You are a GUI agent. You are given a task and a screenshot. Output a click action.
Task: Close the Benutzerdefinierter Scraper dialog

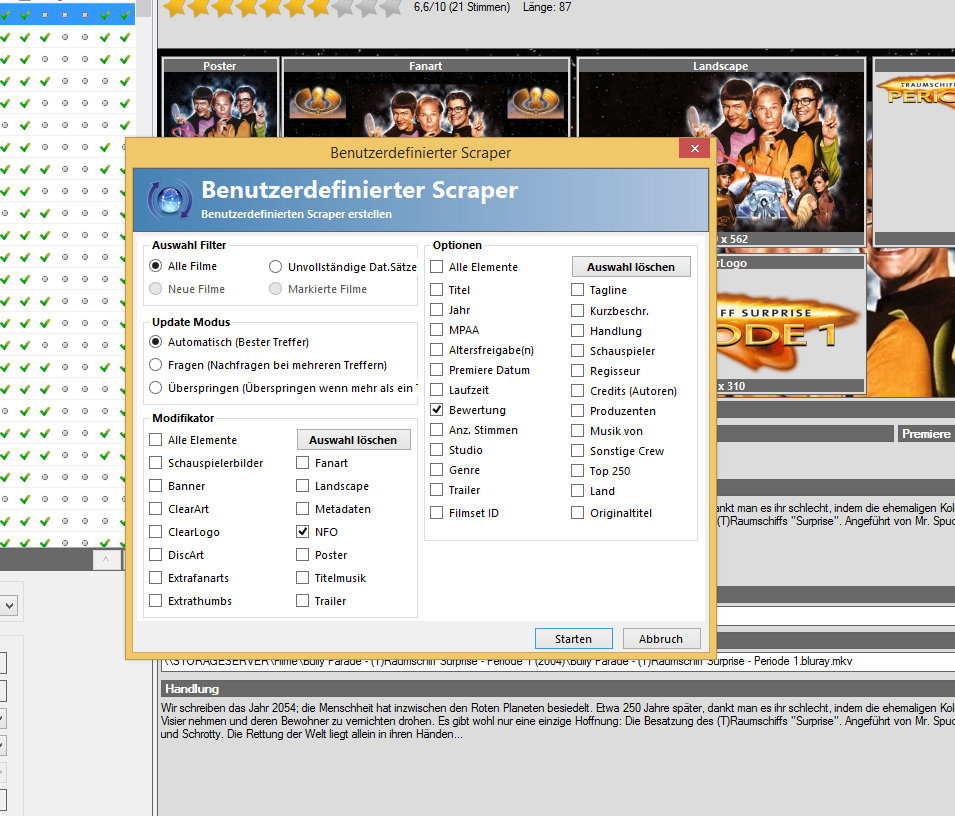coord(694,149)
